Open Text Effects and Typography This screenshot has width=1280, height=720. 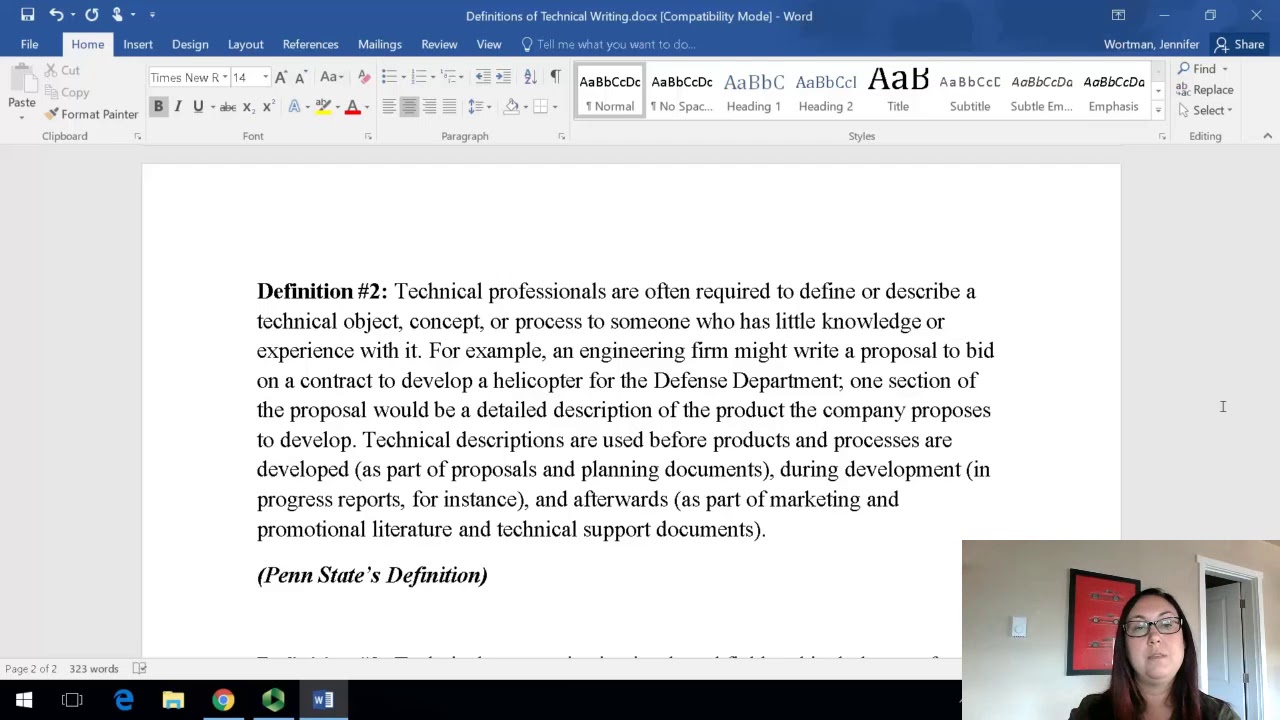(294, 107)
